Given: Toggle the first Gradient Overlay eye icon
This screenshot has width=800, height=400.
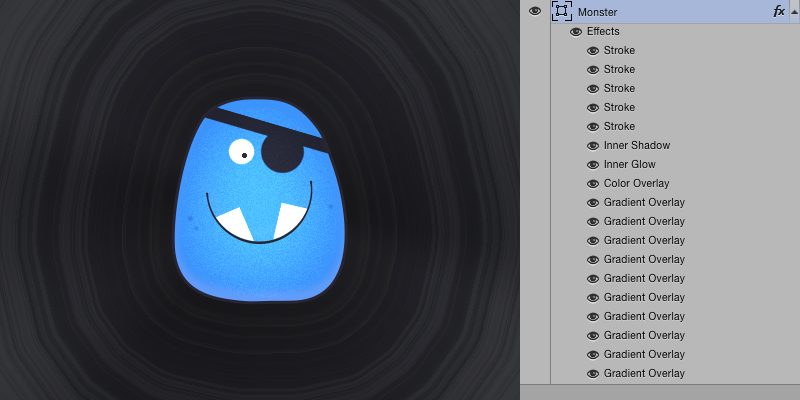Looking at the screenshot, I should coord(593,203).
